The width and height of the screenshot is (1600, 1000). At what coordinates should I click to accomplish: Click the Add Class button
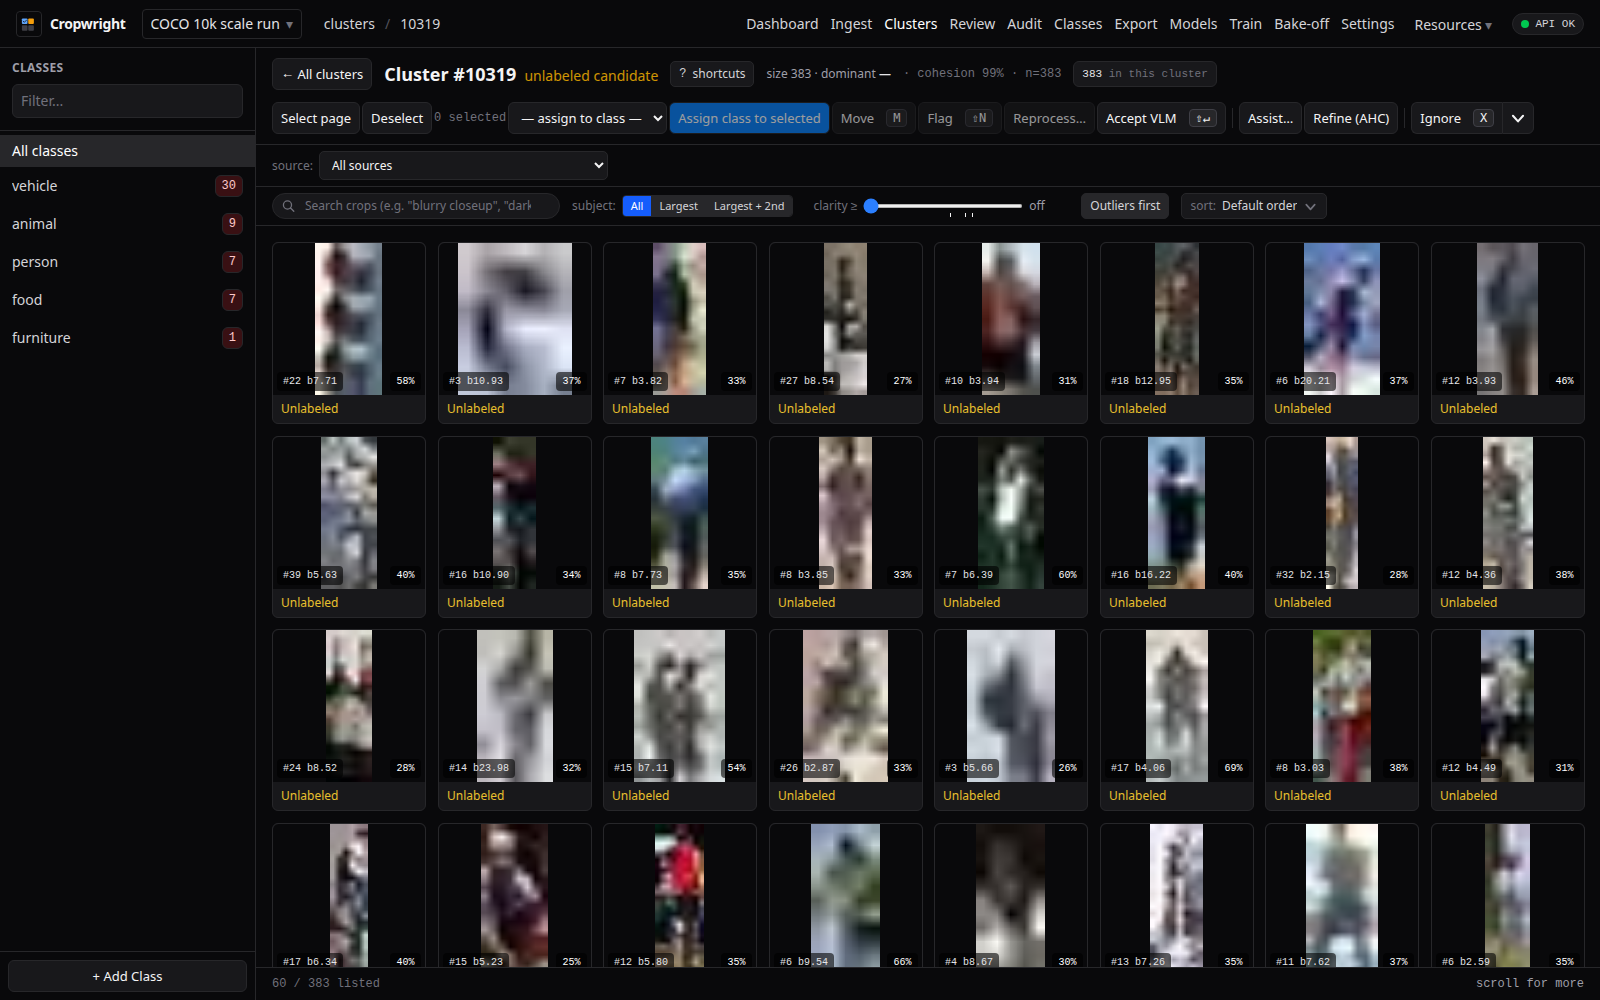pyautogui.click(x=127, y=976)
